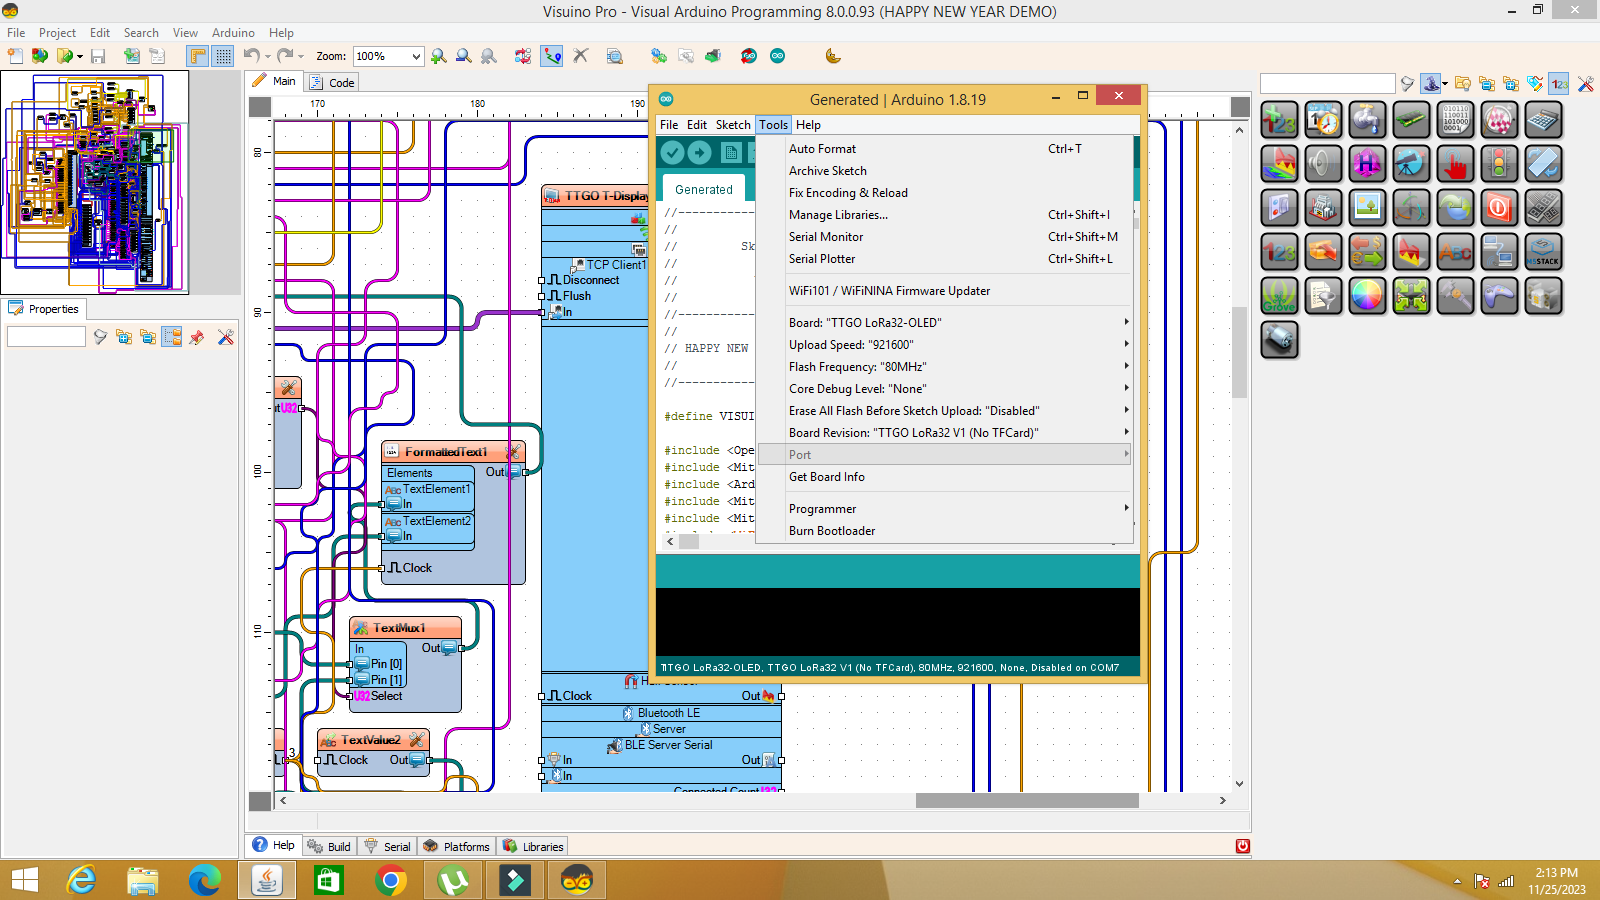
Task: Open Serial Monitor from the Tools menu
Action: tap(825, 237)
